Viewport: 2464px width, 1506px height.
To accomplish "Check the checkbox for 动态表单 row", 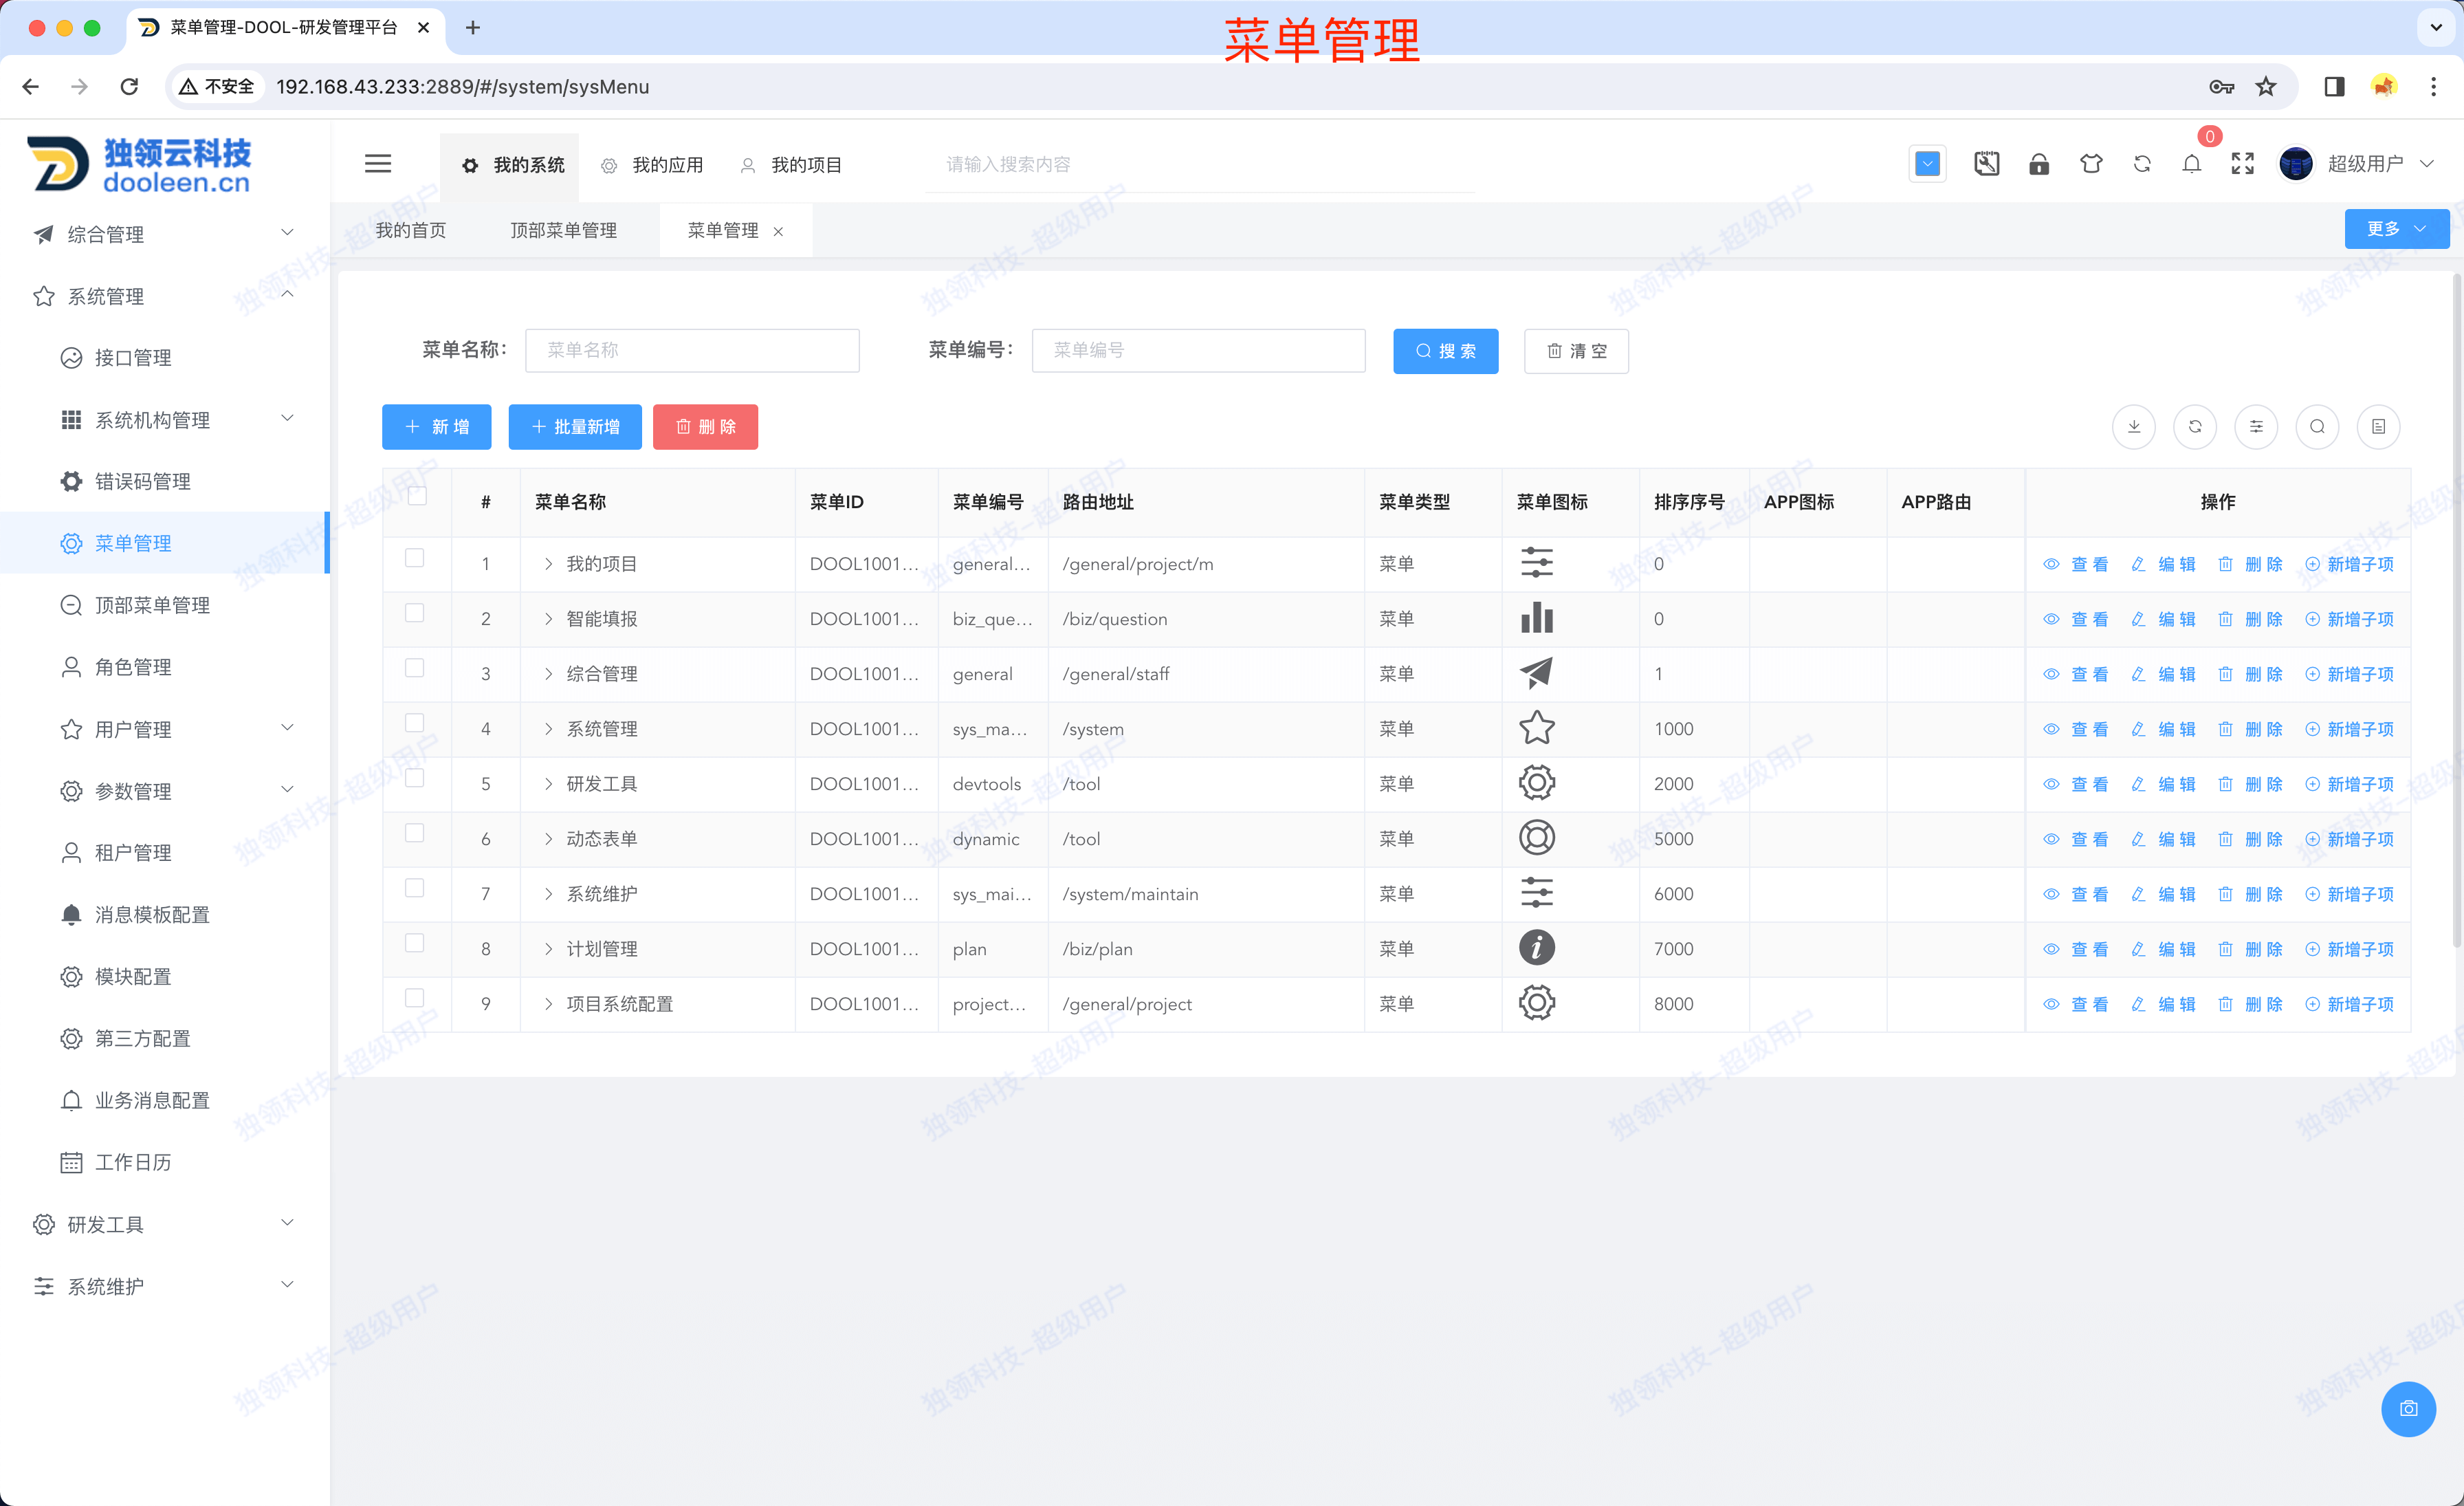I will pos(414,833).
